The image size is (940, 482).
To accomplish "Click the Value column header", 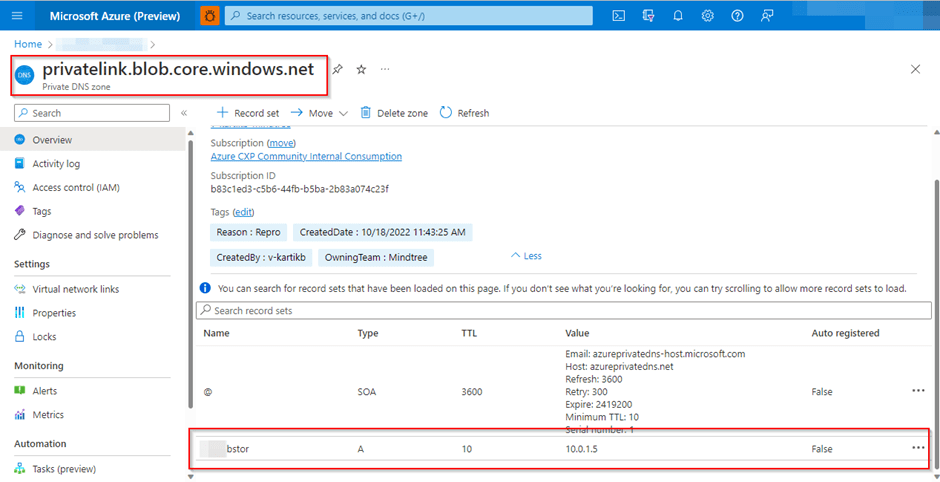I will click(x=577, y=333).
